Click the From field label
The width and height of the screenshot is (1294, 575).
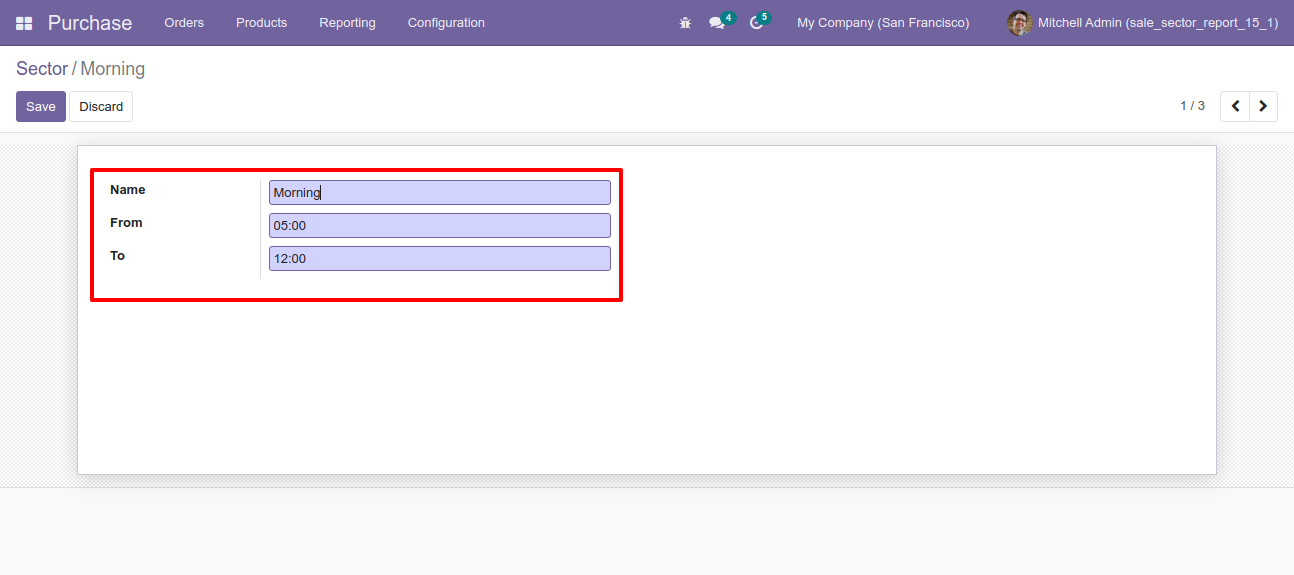pos(126,223)
